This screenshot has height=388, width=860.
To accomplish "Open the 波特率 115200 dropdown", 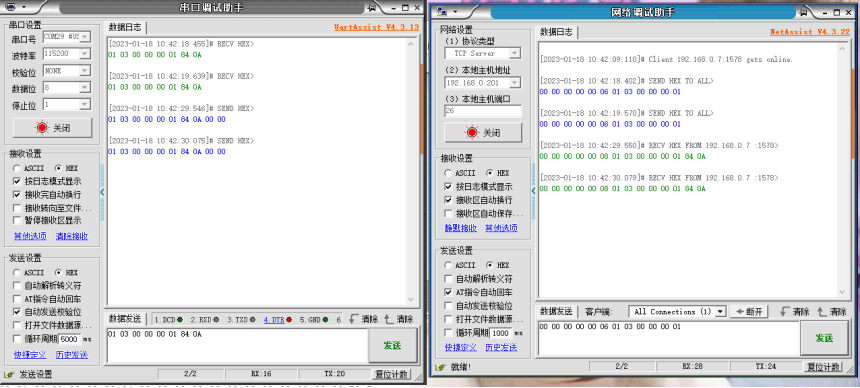I will click(x=84, y=54).
